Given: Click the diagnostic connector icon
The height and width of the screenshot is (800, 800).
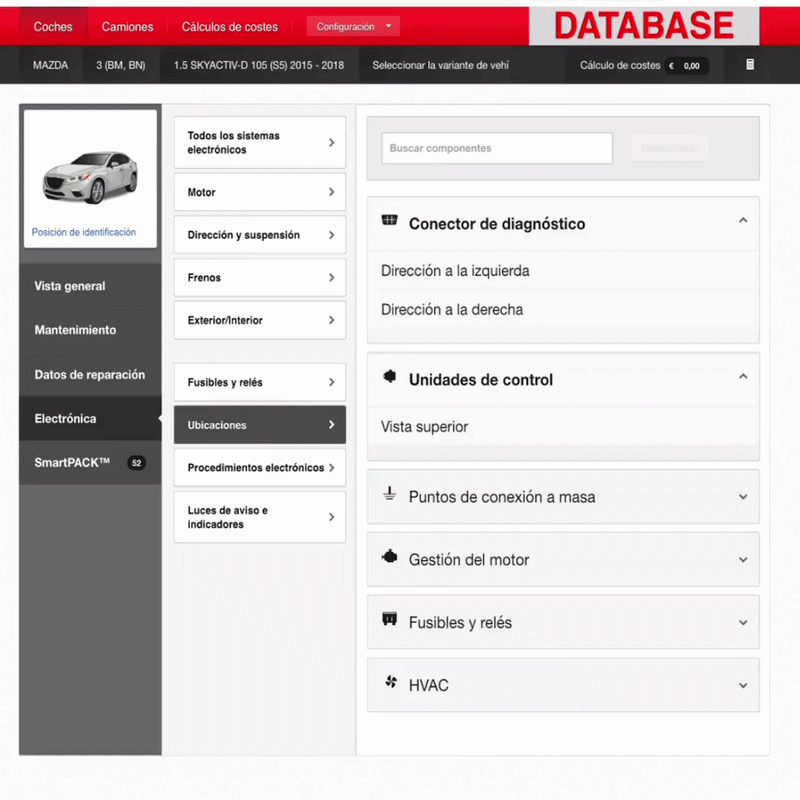Looking at the screenshot, I should coord(389,220).
